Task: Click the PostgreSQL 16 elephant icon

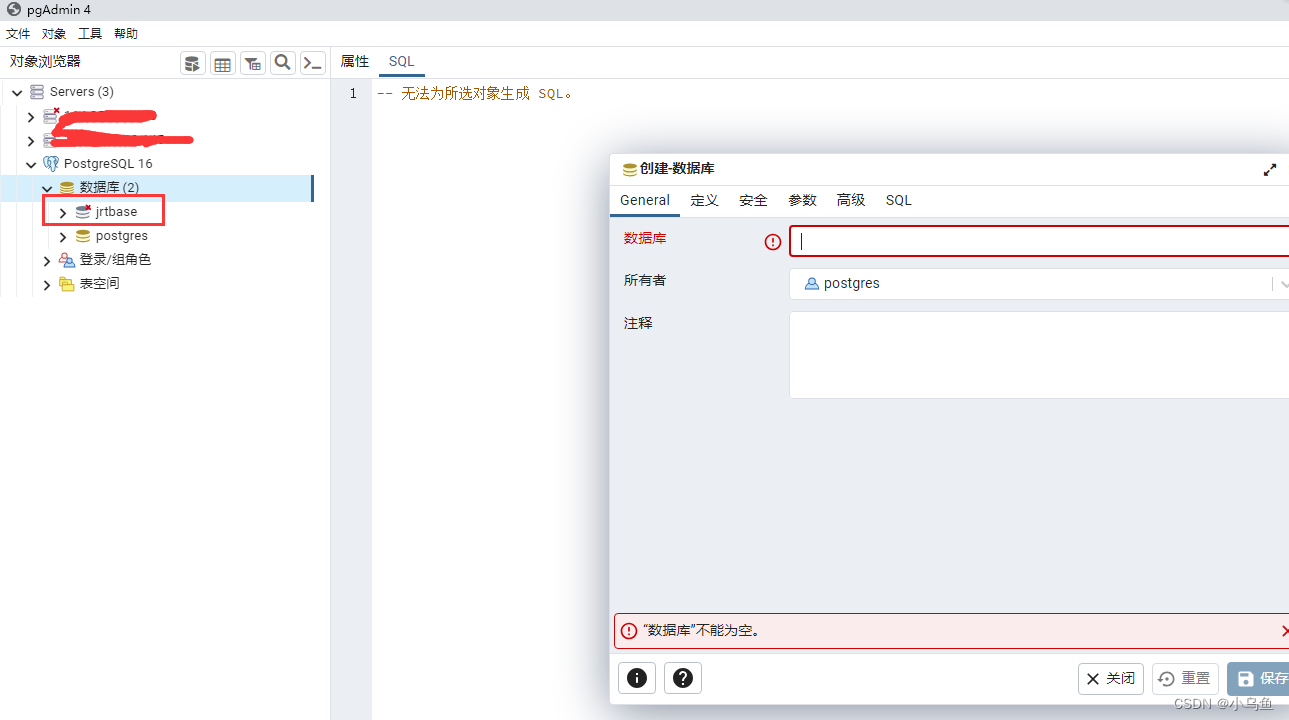Action: tap(51, 163)
